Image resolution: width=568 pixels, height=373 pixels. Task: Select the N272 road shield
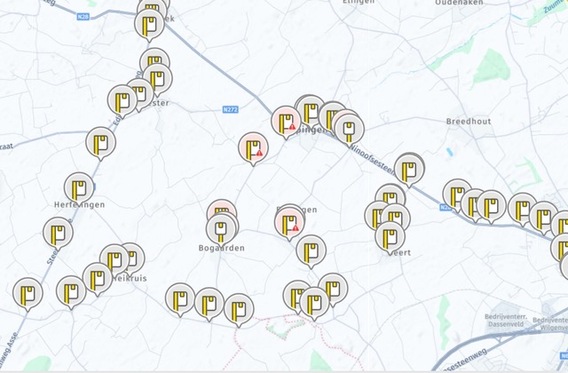(x=230, y=109)
